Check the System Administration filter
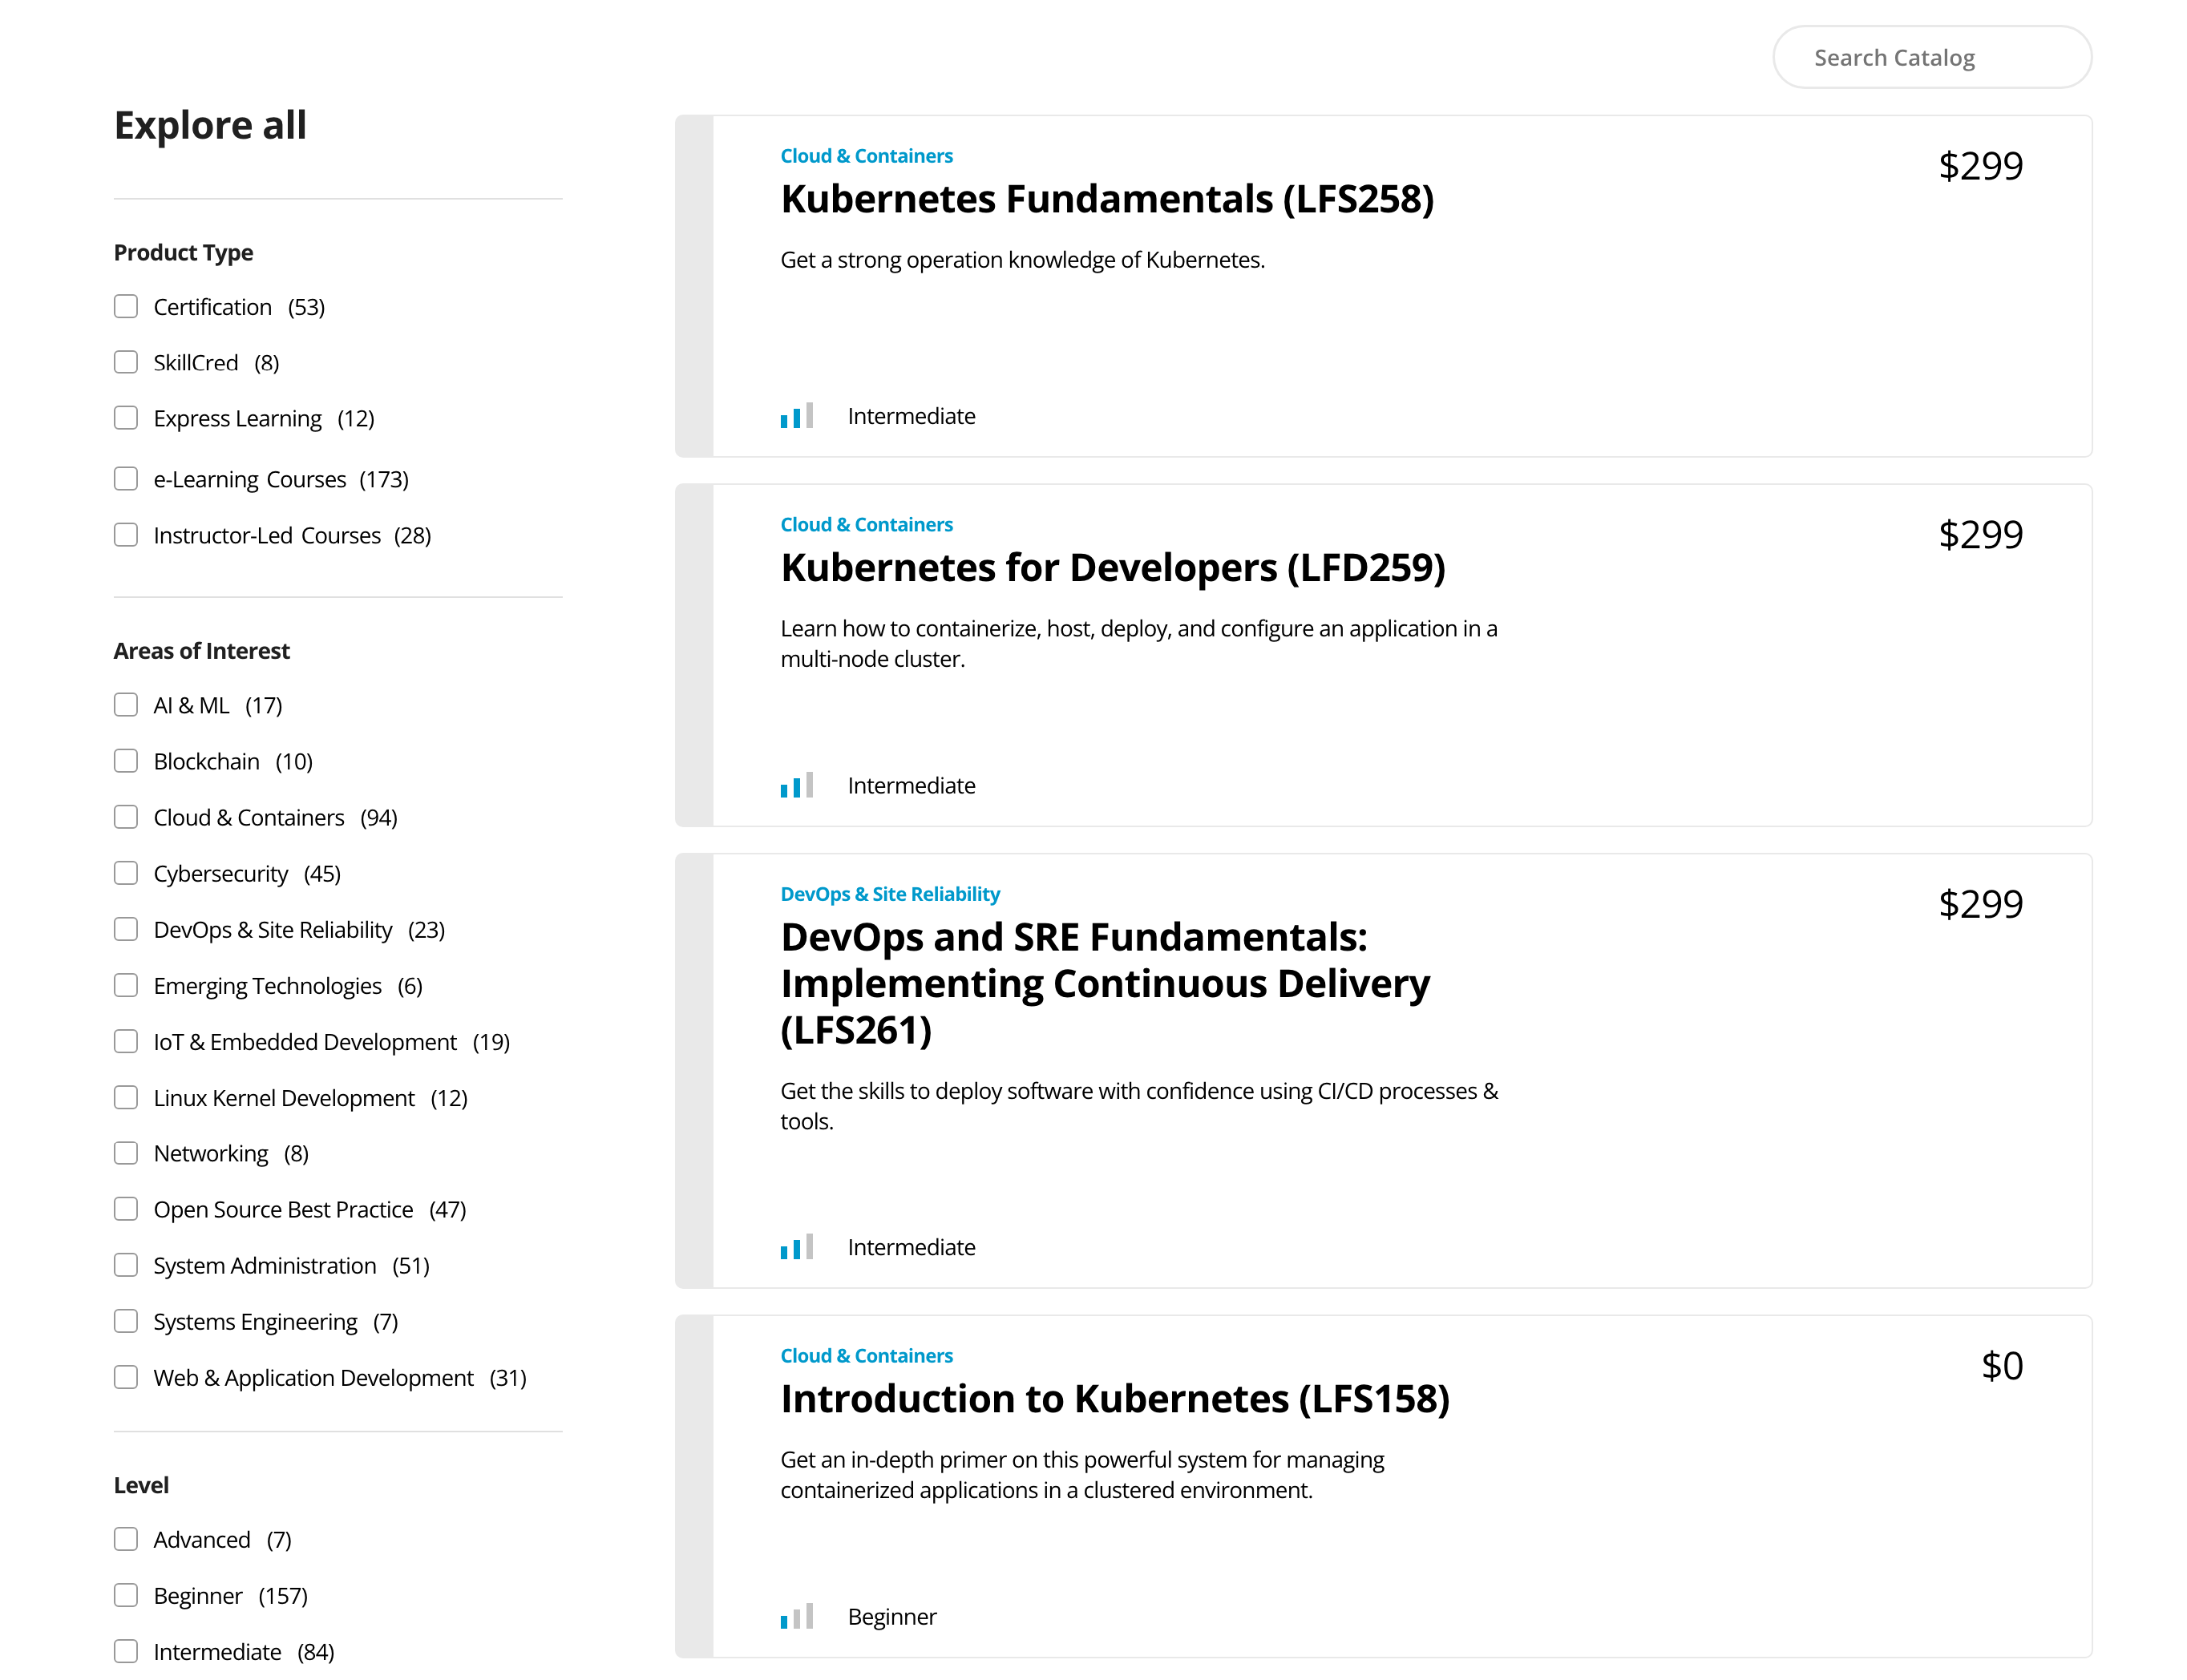Screen dimensions: 2187x1680 (x=126, y=1265)
